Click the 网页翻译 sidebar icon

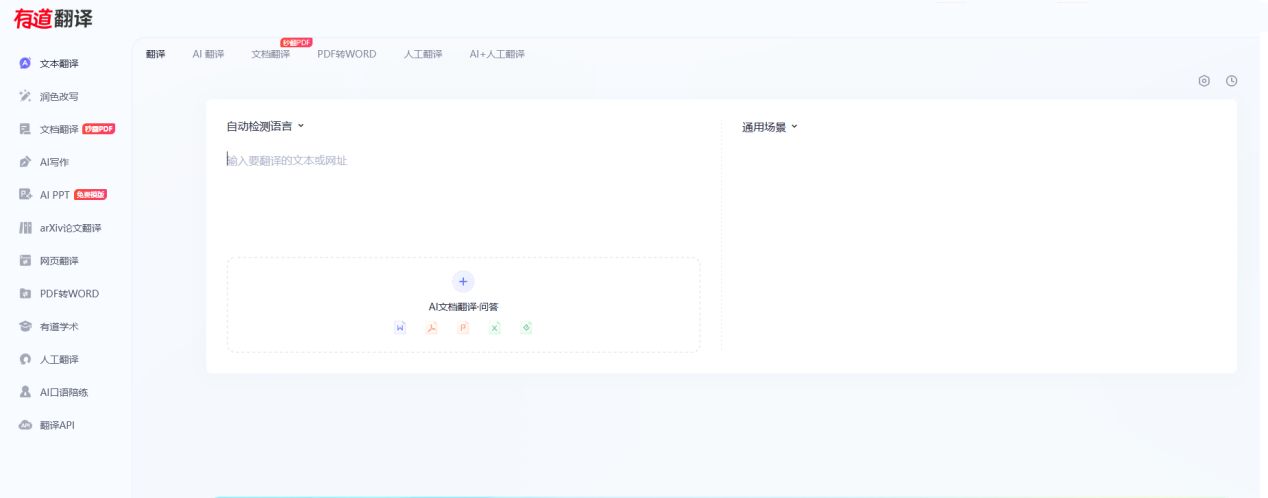tap(25, 261)
